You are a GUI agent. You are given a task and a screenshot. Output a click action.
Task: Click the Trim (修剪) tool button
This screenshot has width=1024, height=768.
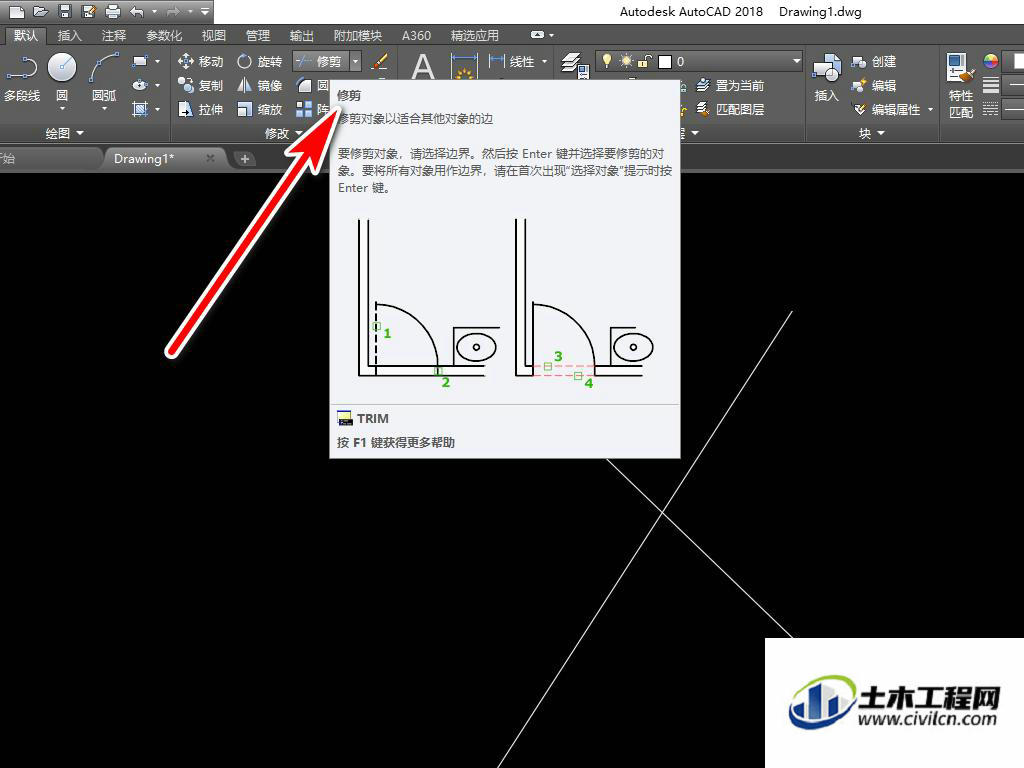point(321,61)
